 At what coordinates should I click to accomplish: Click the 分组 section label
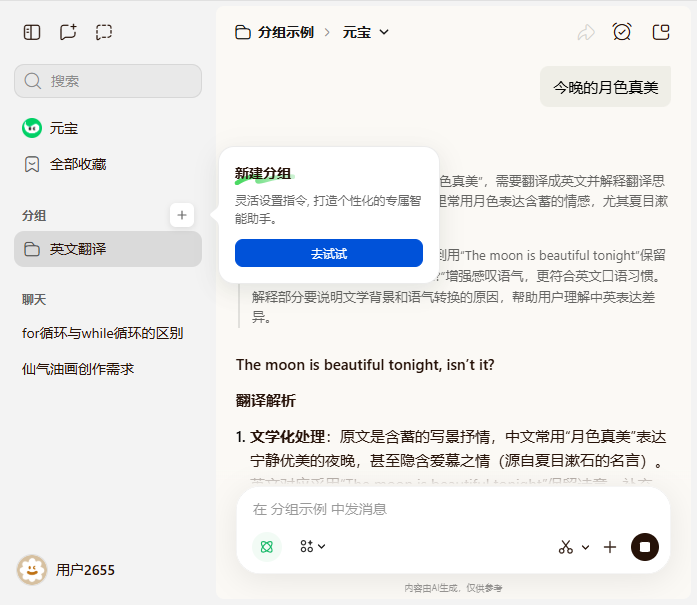click(34, 216)
